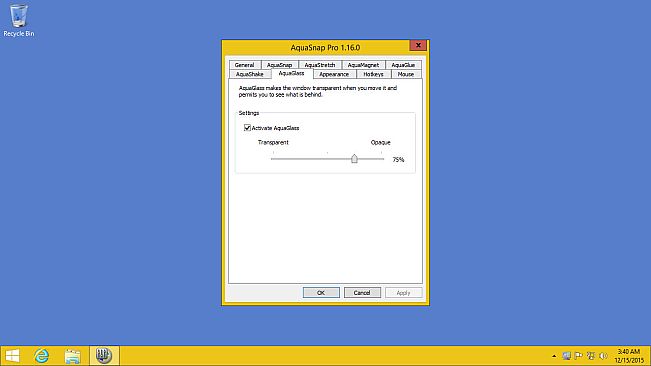The height and width of the screenshot is (366, 651).
Task: Open the Windows Start button
Action: coord(12,356)
